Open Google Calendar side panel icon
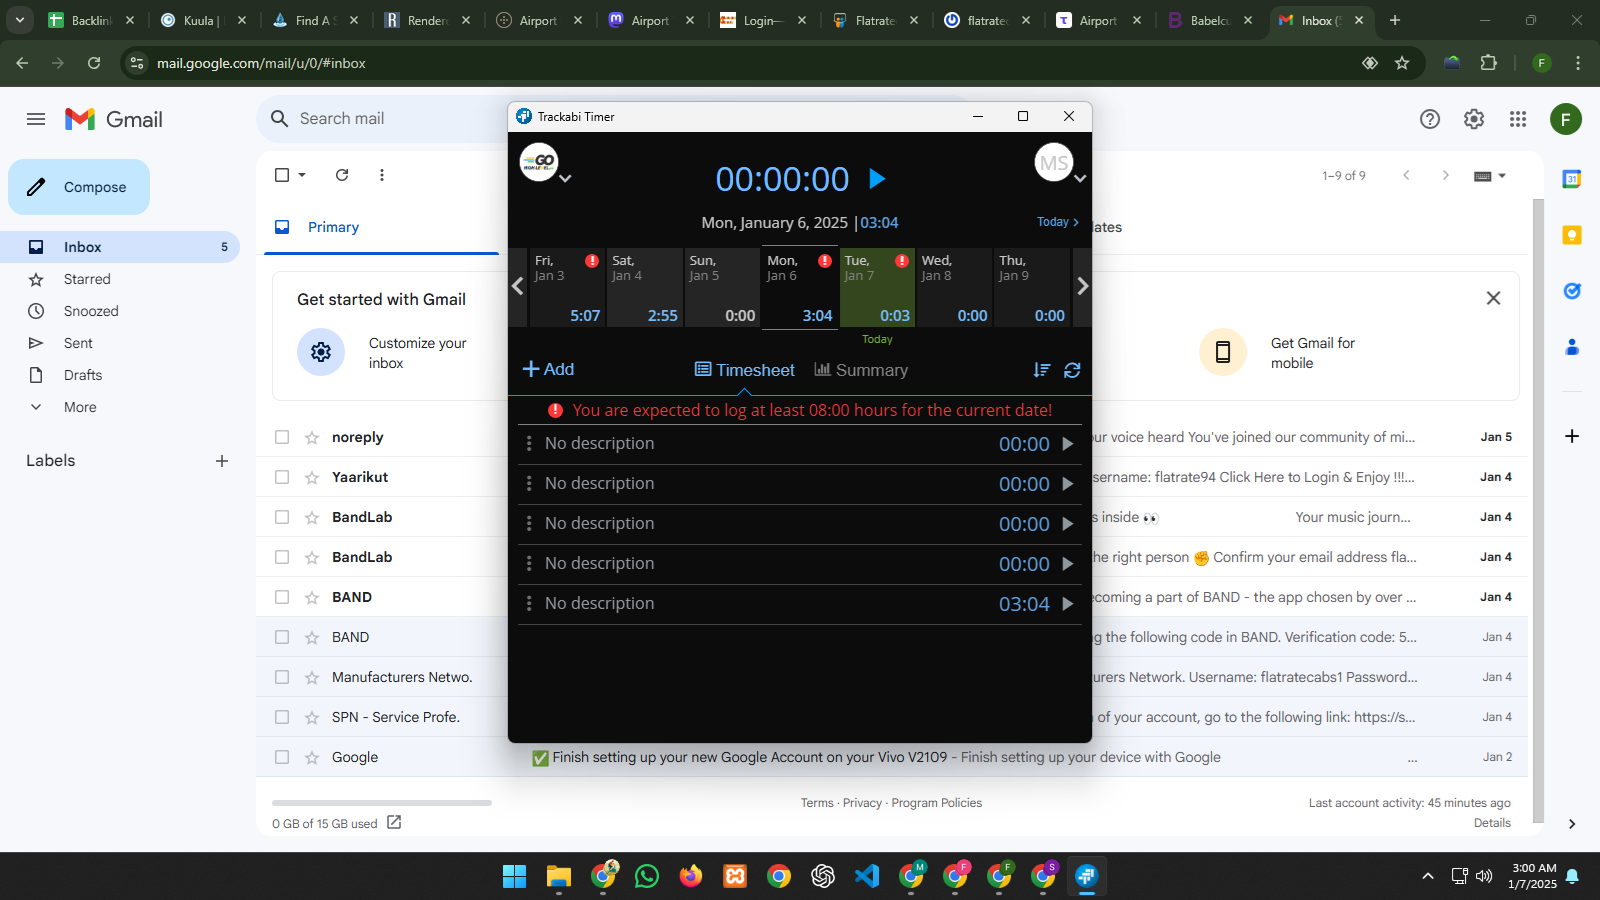The height and width of the screenshot is (900, 1600). (1572, 179)
